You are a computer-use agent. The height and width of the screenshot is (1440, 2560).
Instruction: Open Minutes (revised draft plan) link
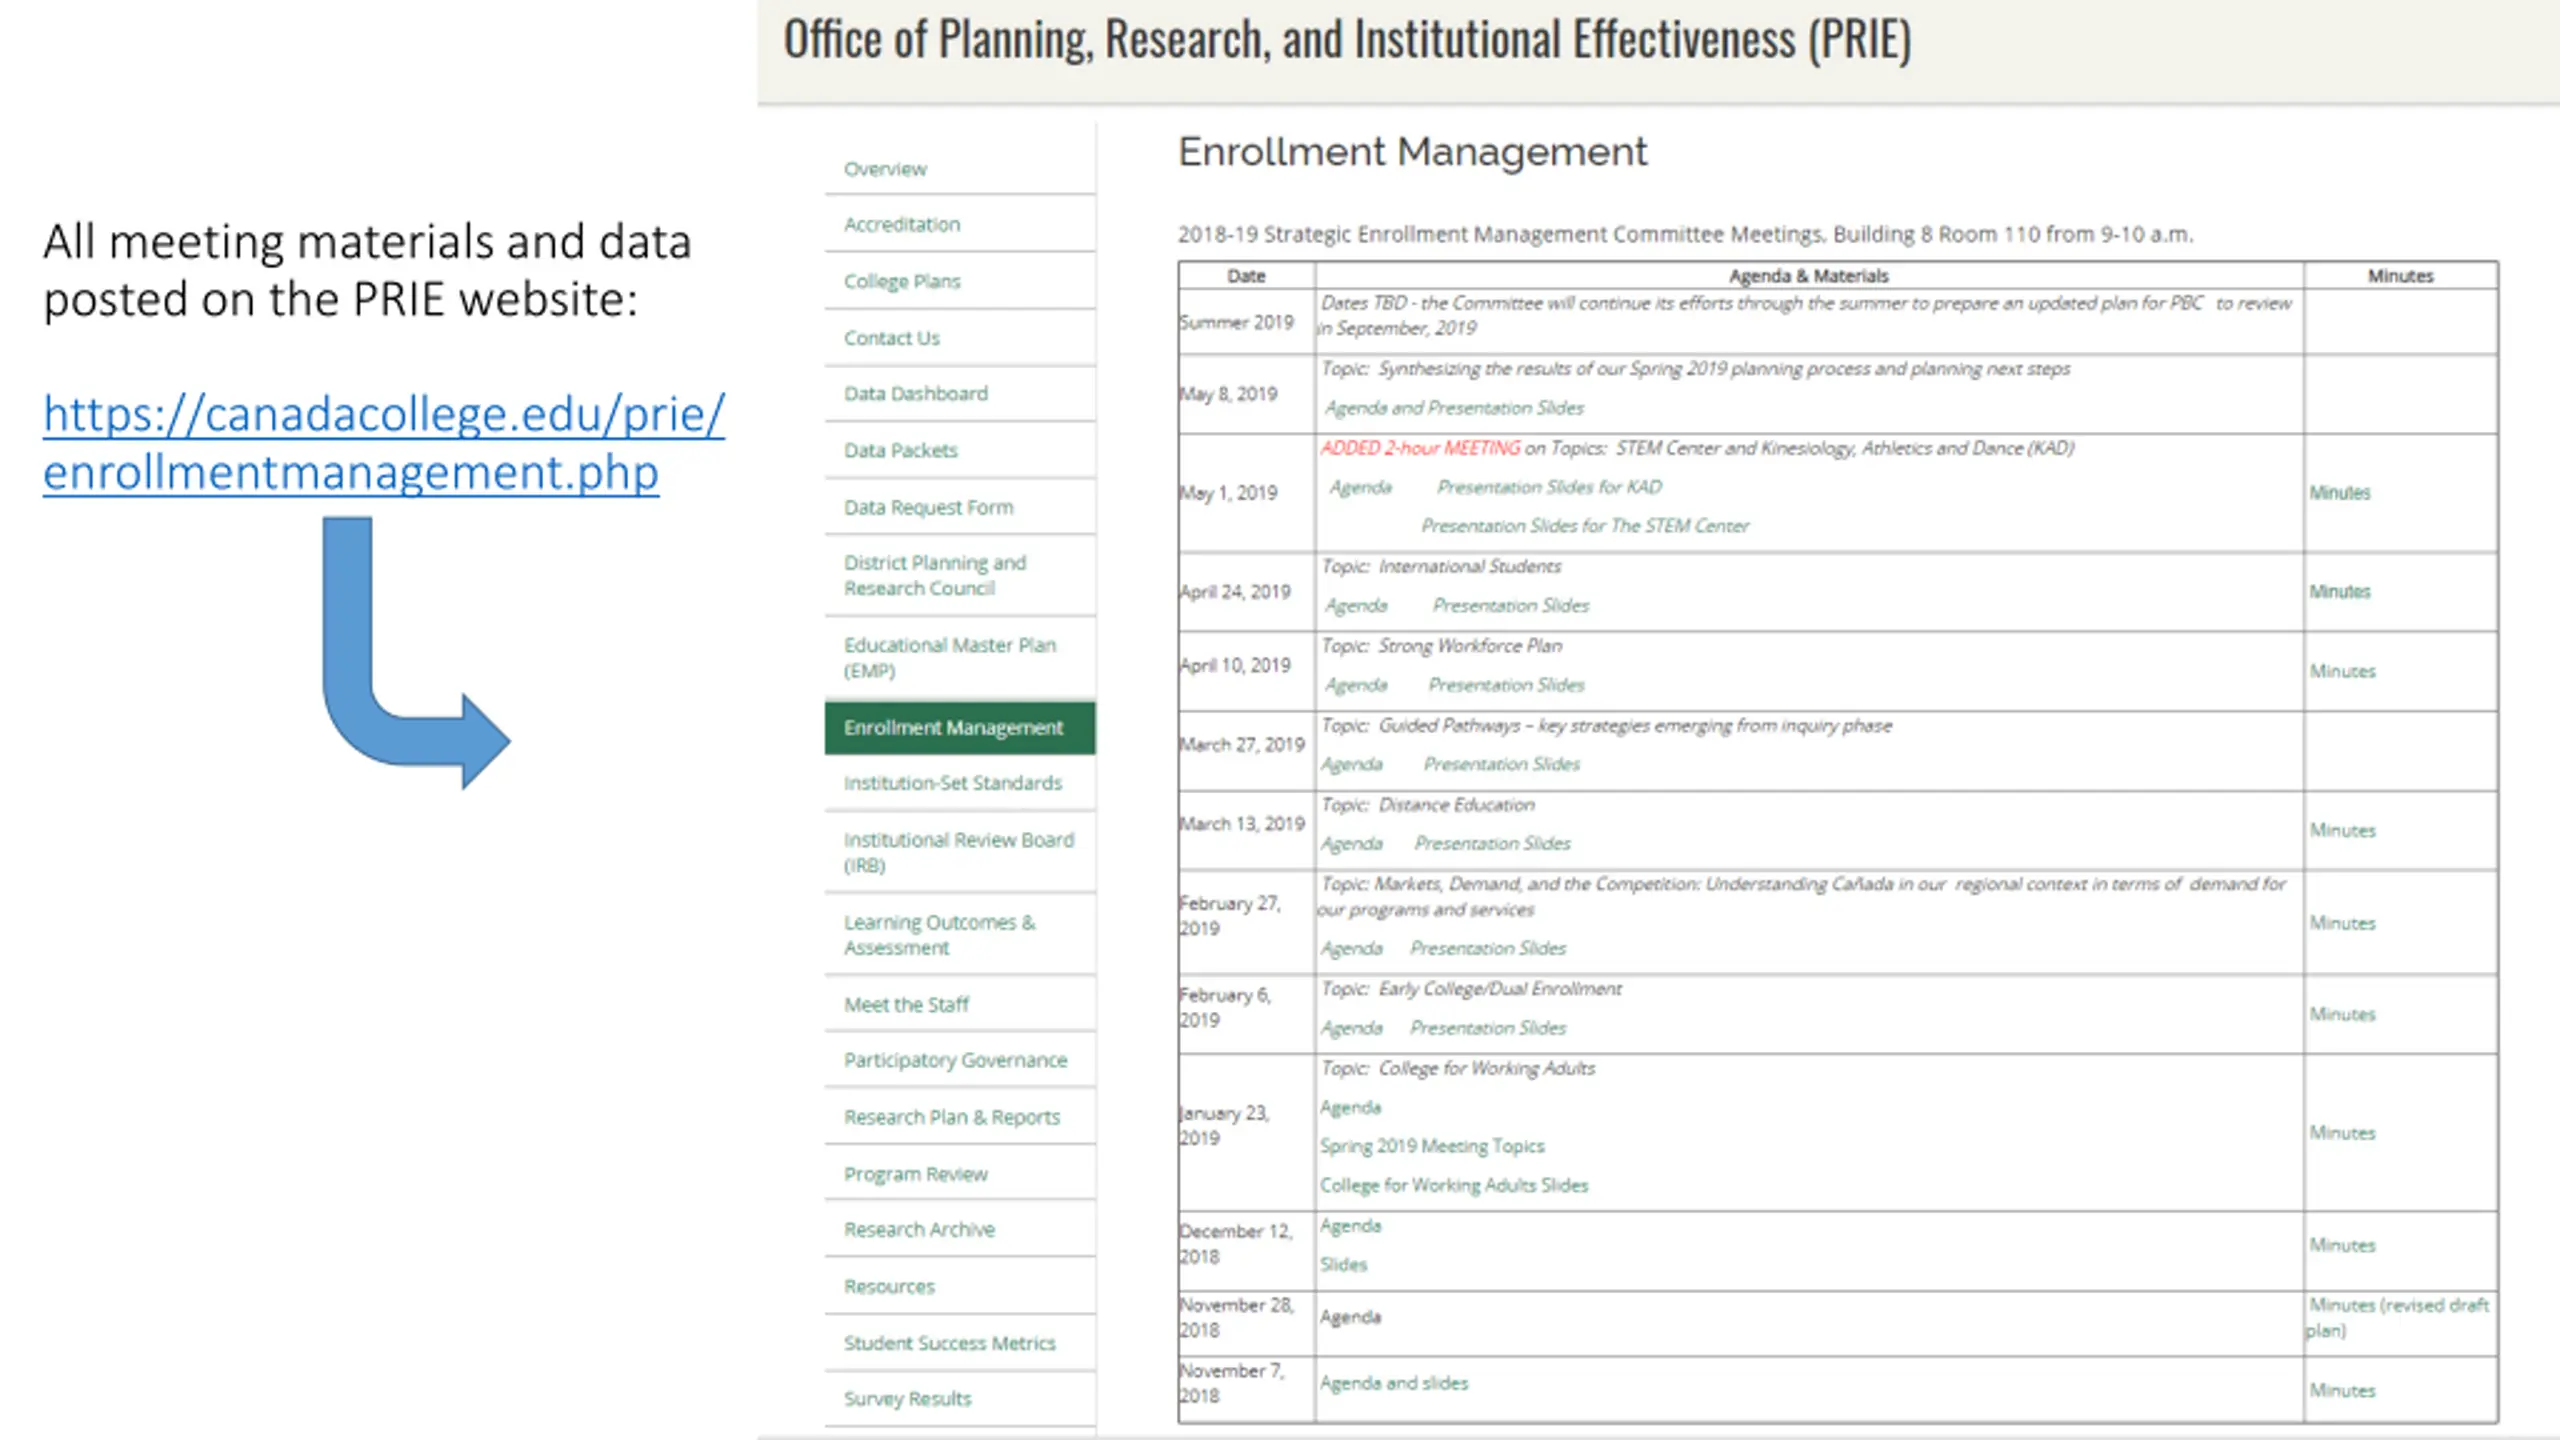2398,1318
